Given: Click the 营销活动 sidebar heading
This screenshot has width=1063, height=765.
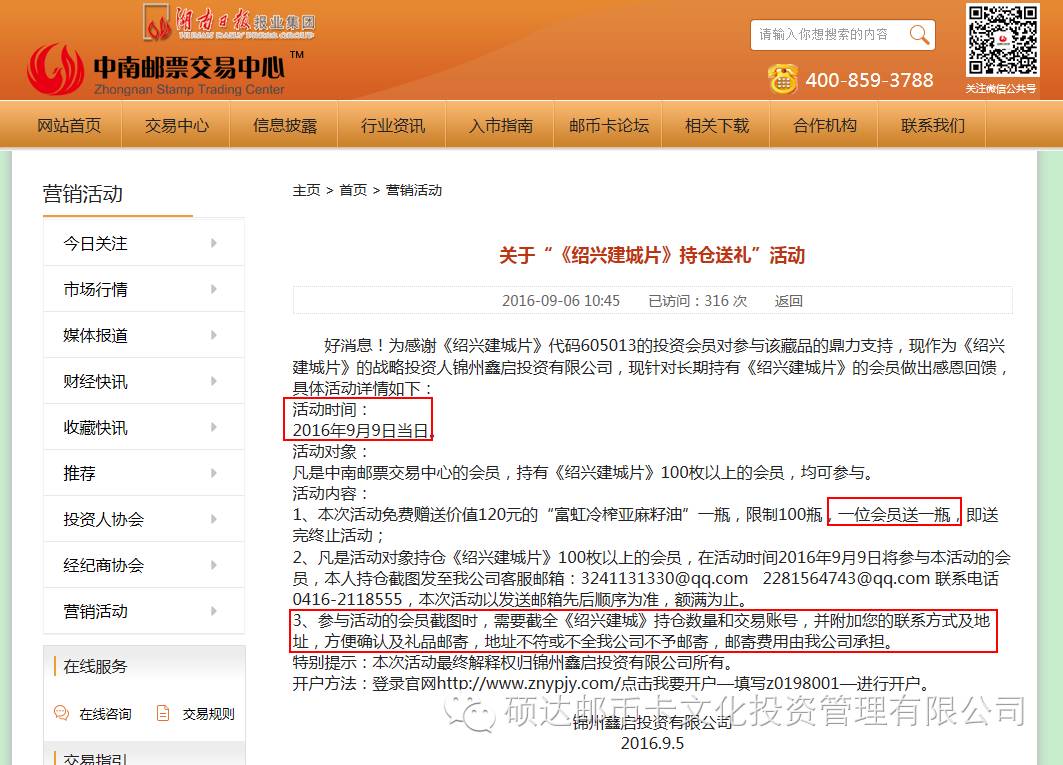Looking at the screenshot, I should (83, 194).
